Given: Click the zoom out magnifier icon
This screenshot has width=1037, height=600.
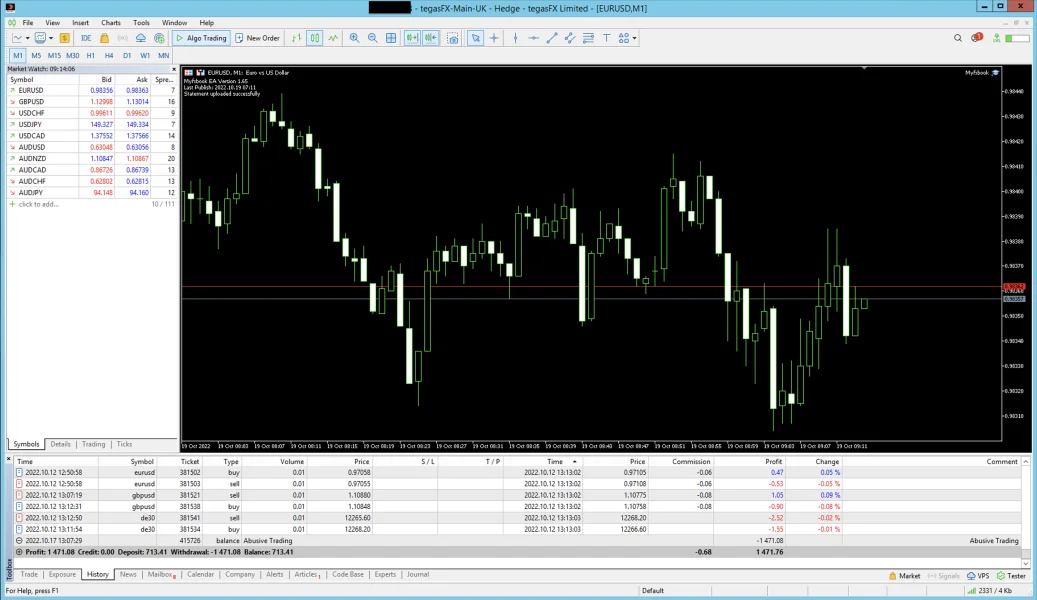Looking at the screenshot, I should (x=372, y=38).
